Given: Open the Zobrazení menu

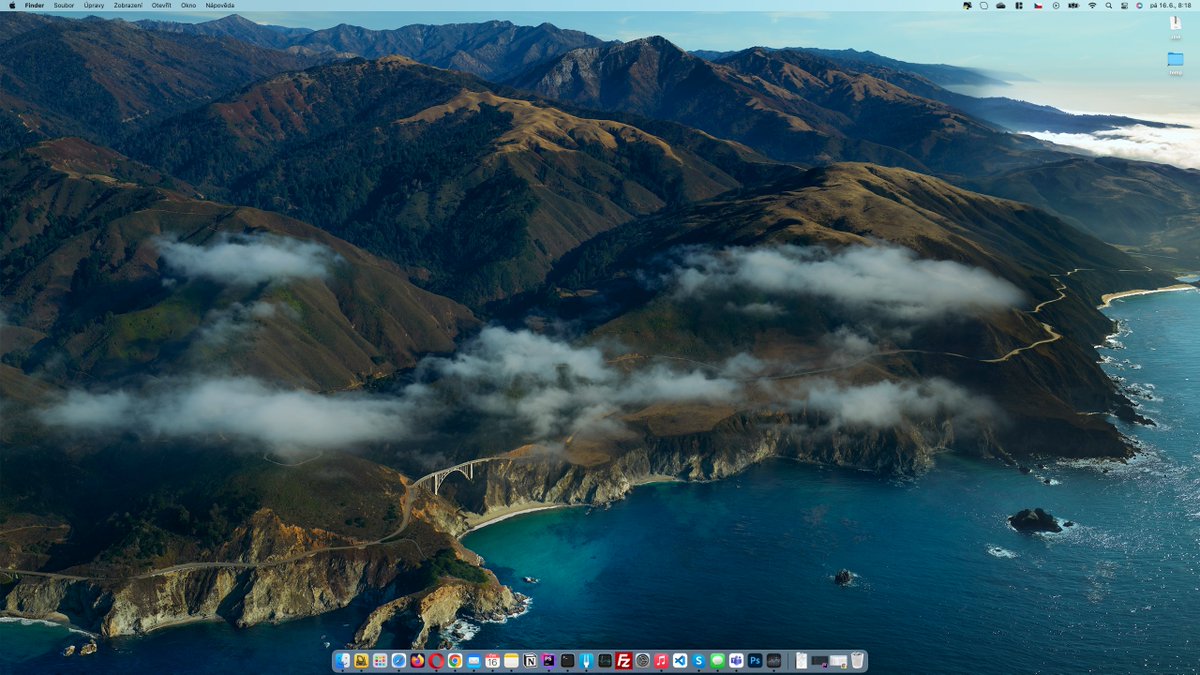Looking at the screenshot, I should [128, 5].
